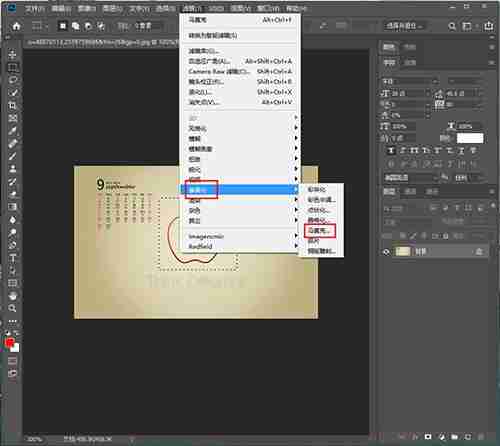Go to the Home screen icon
The image size is (500, 446).
tap(16, 26)
